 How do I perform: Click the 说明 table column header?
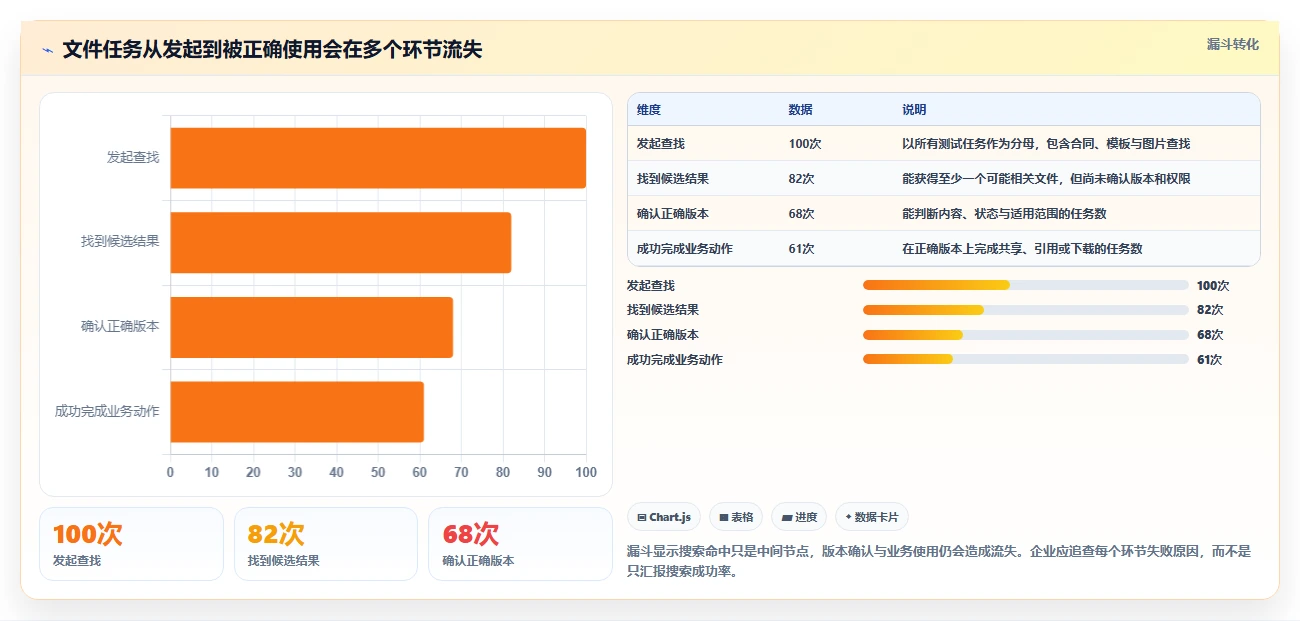pos(914,110)
